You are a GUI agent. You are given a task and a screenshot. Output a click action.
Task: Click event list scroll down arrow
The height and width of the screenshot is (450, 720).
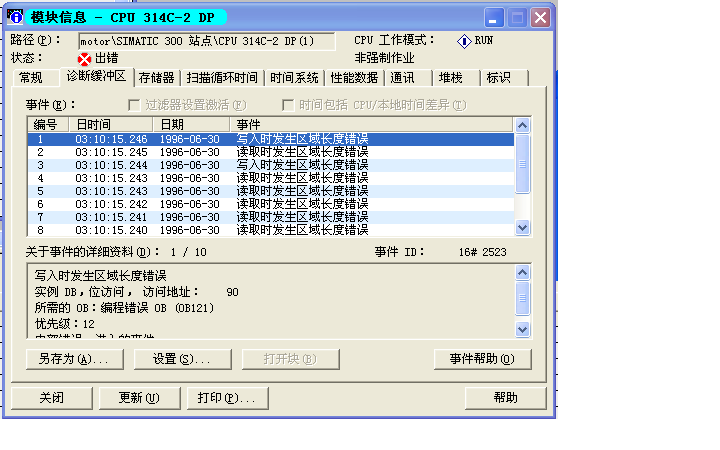(x=523, y=227)
